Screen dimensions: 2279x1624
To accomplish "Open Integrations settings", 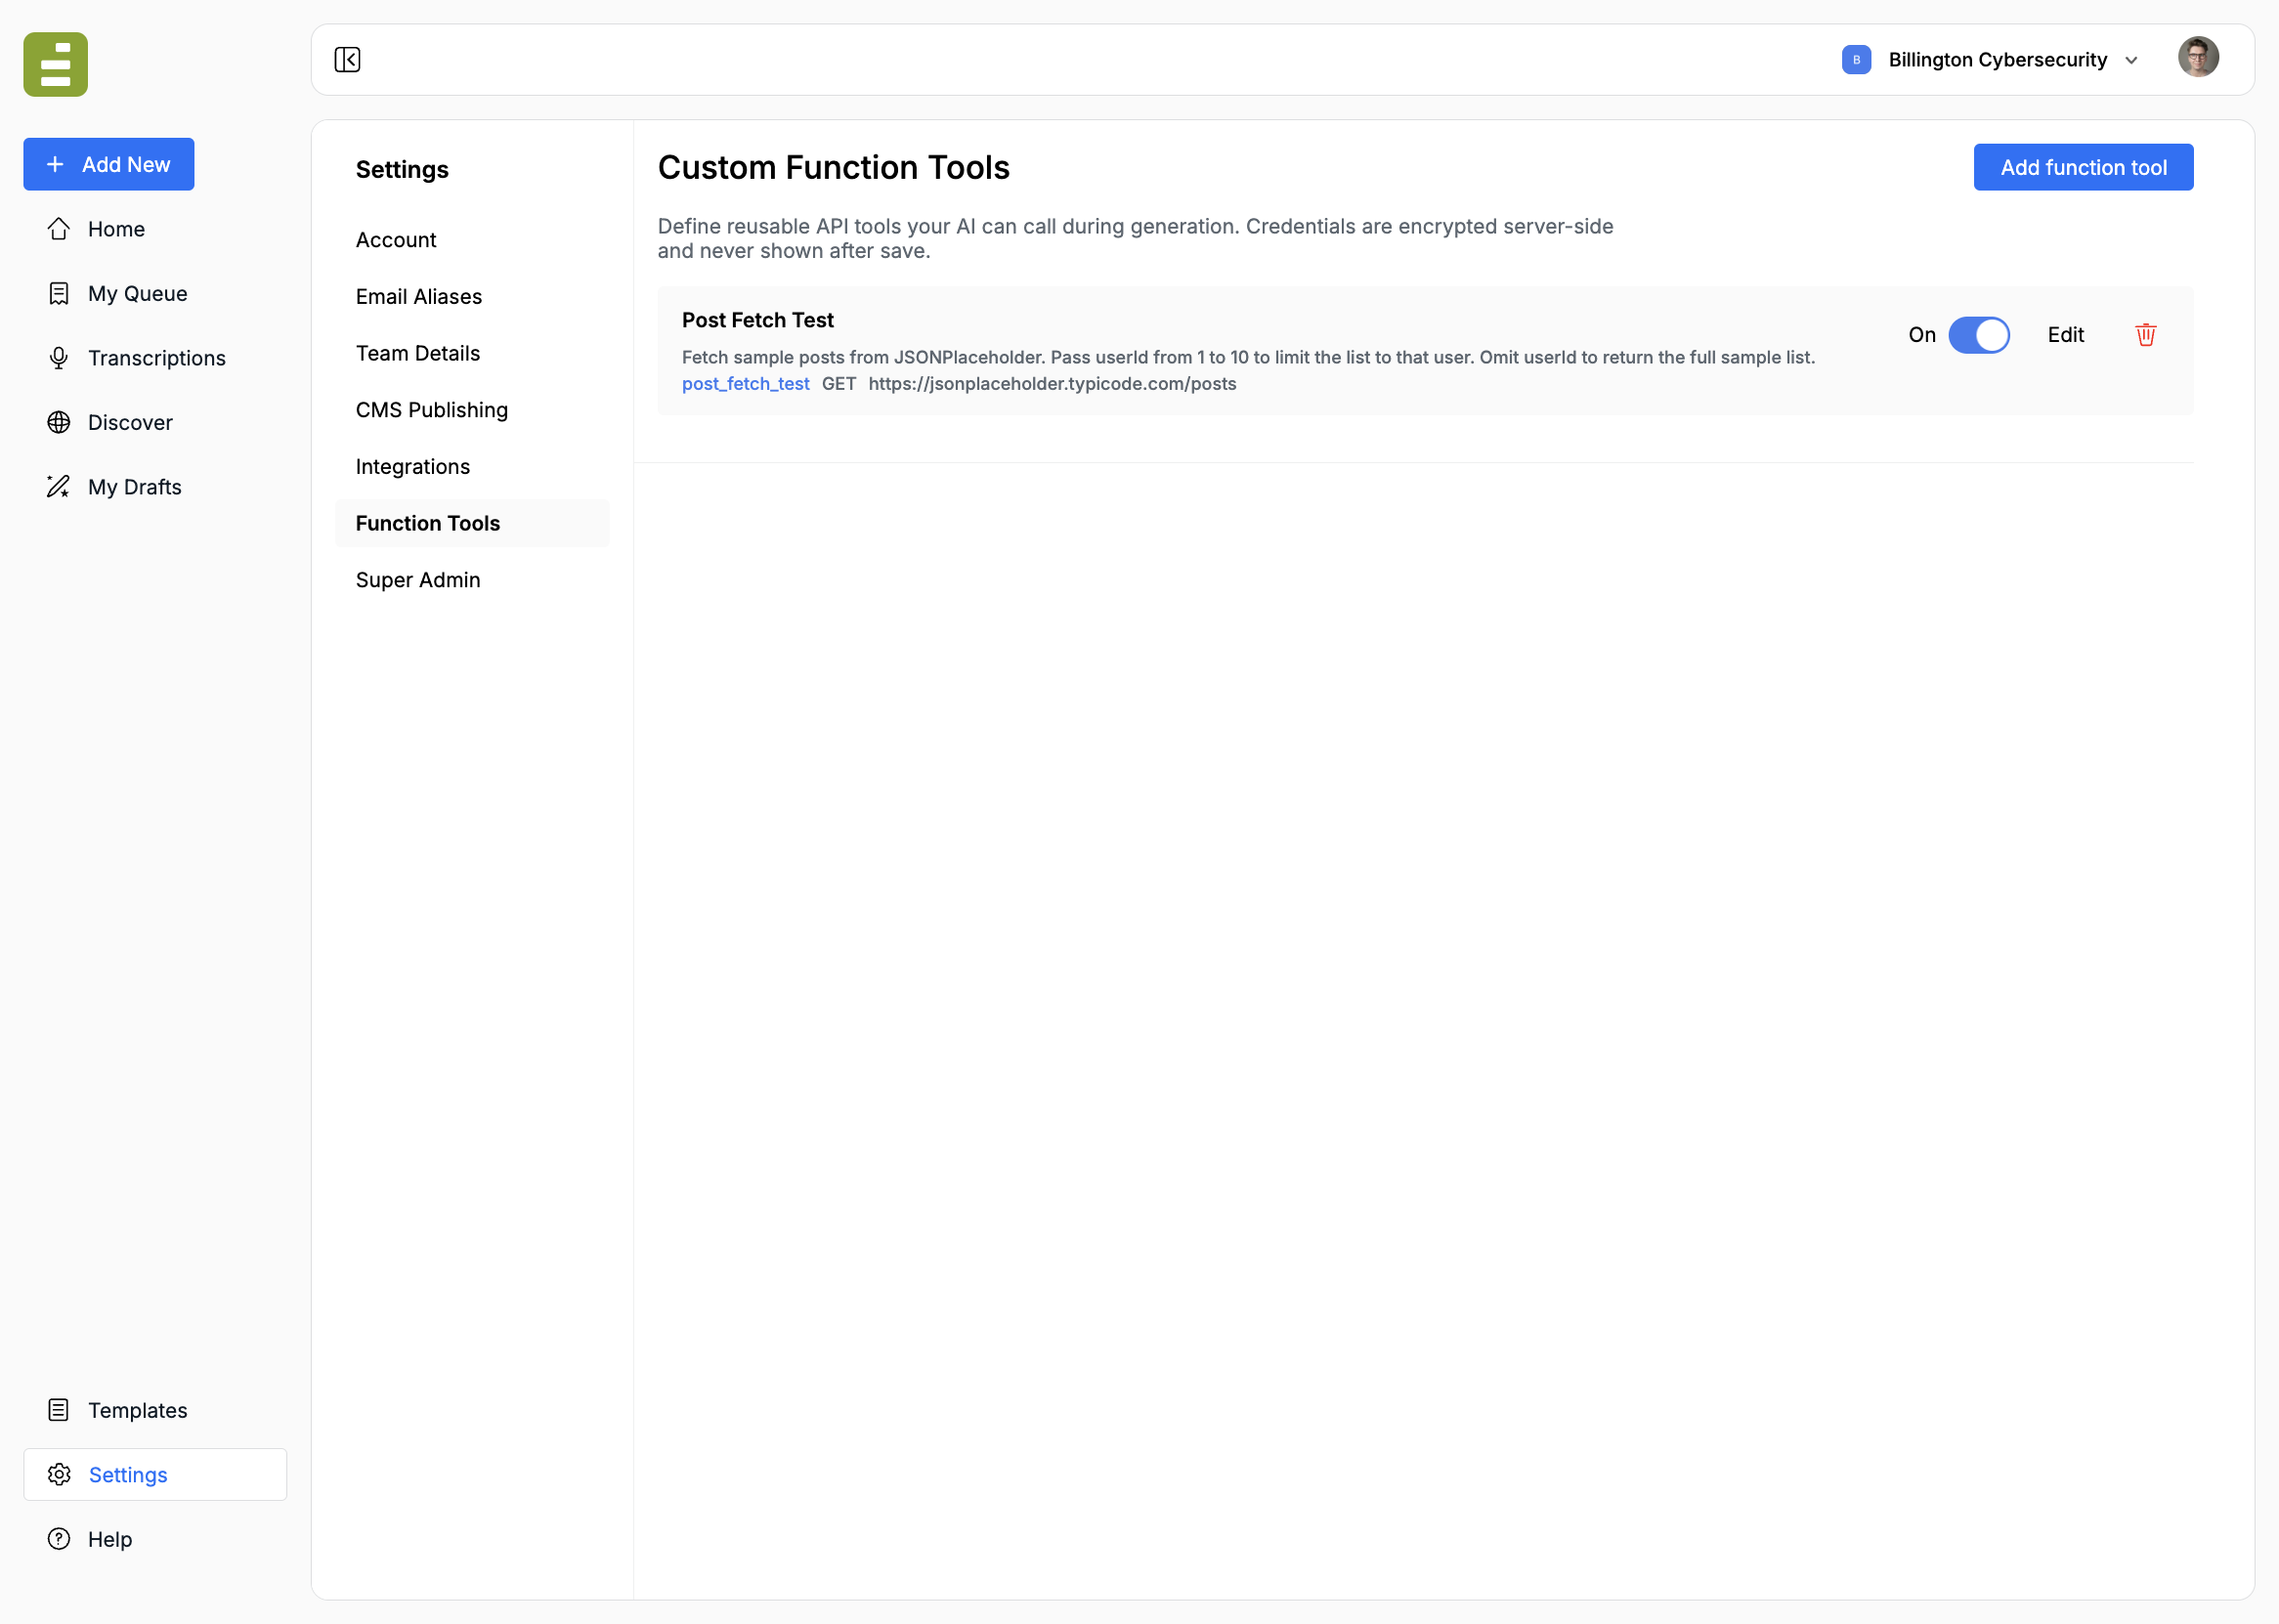I will click(472, 467).
